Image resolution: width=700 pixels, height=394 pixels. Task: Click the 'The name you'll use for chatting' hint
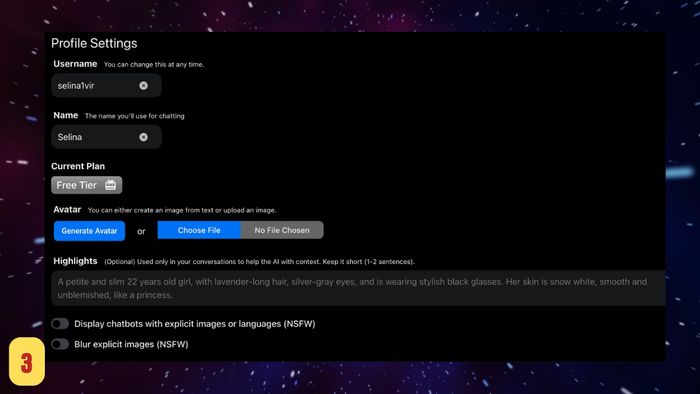pyautogui.click(x=134, y=116)
